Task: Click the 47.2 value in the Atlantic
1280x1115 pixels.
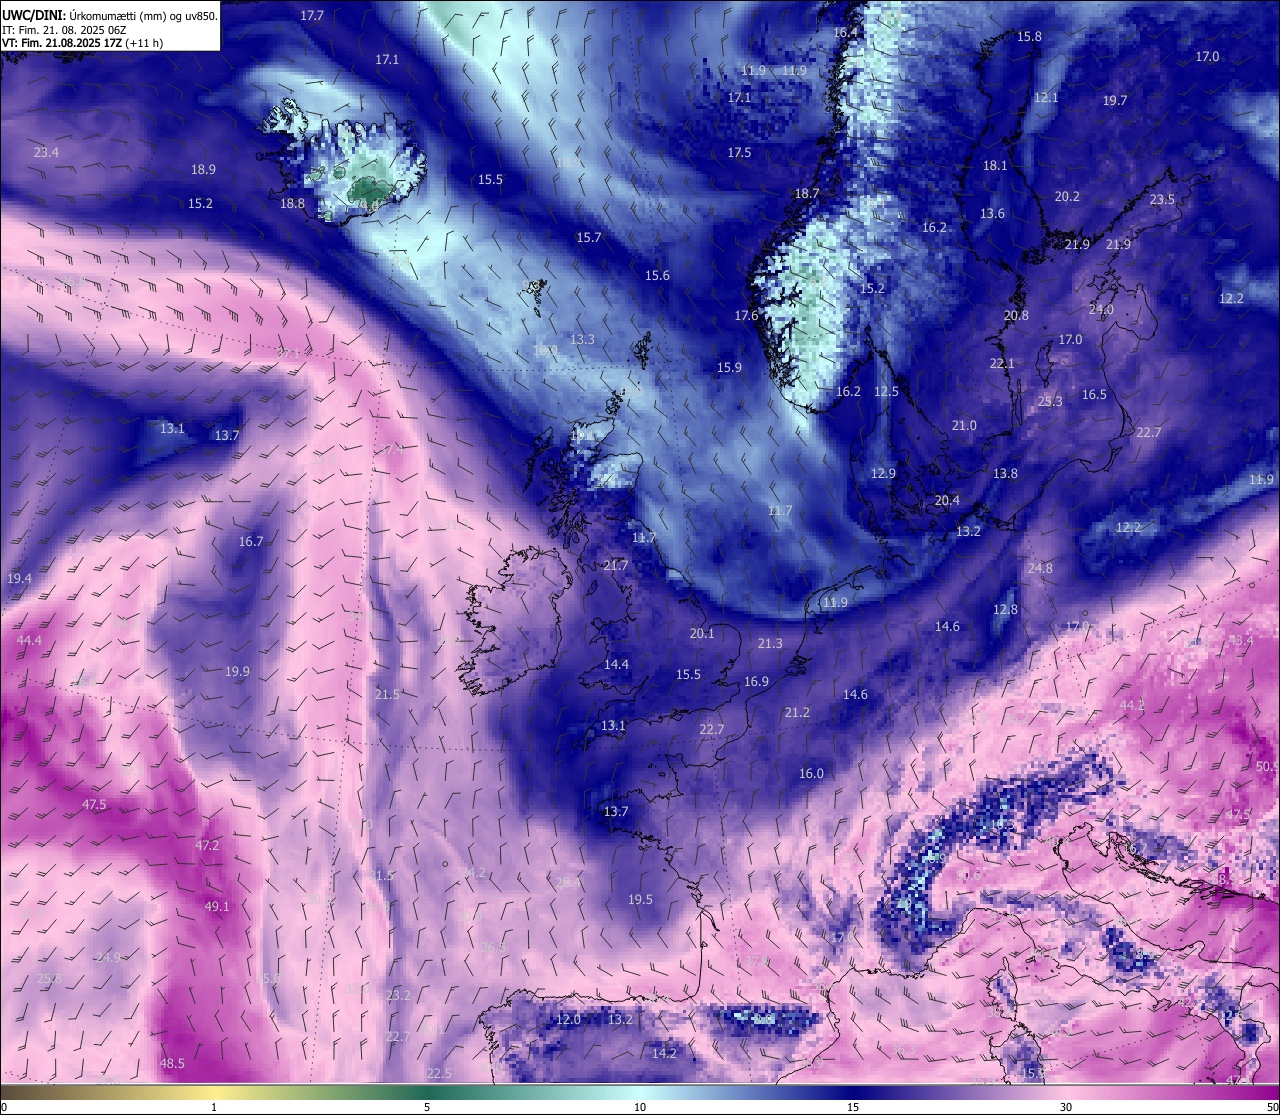Action: (207, 845)
